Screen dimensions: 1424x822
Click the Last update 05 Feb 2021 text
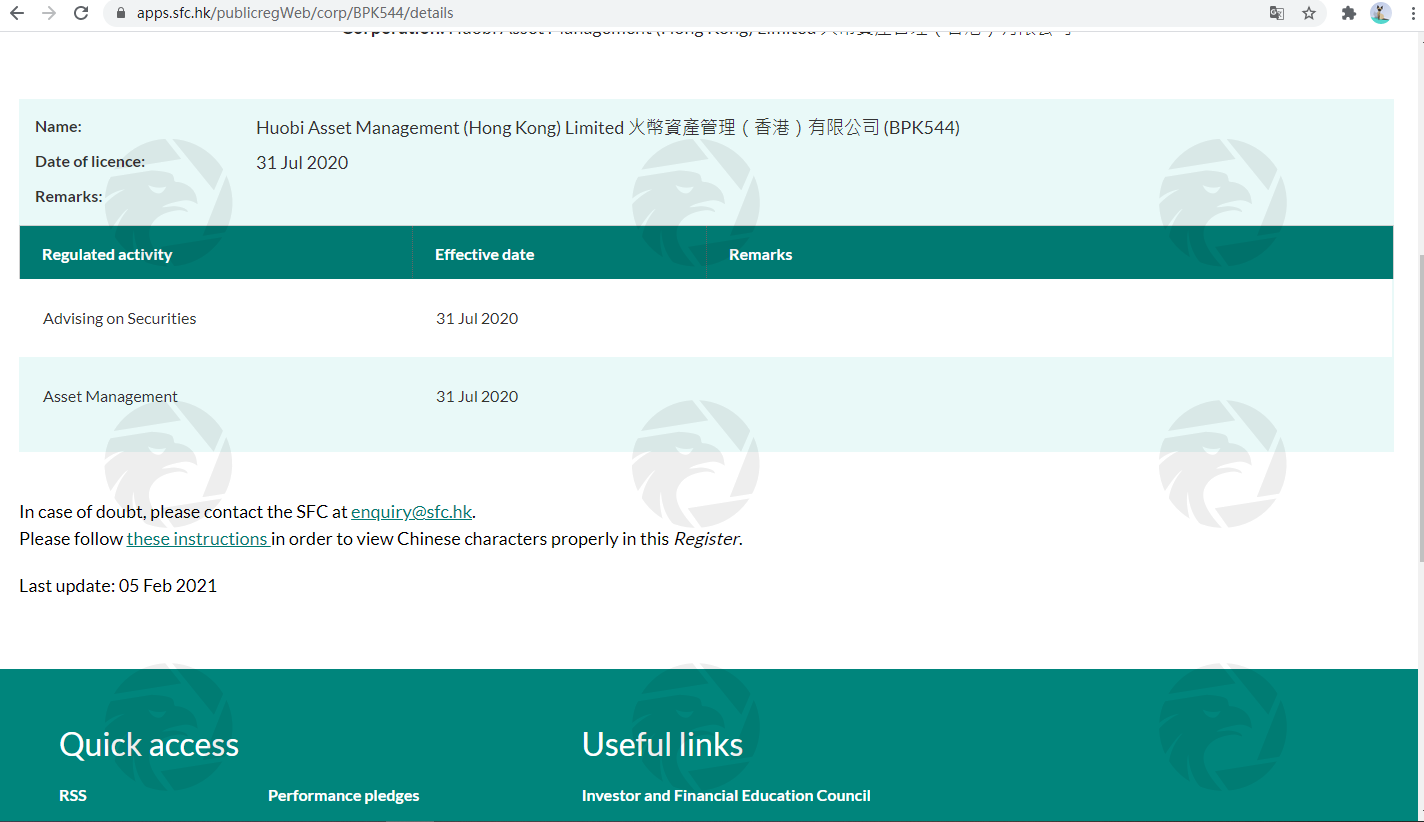click(118, 585)
